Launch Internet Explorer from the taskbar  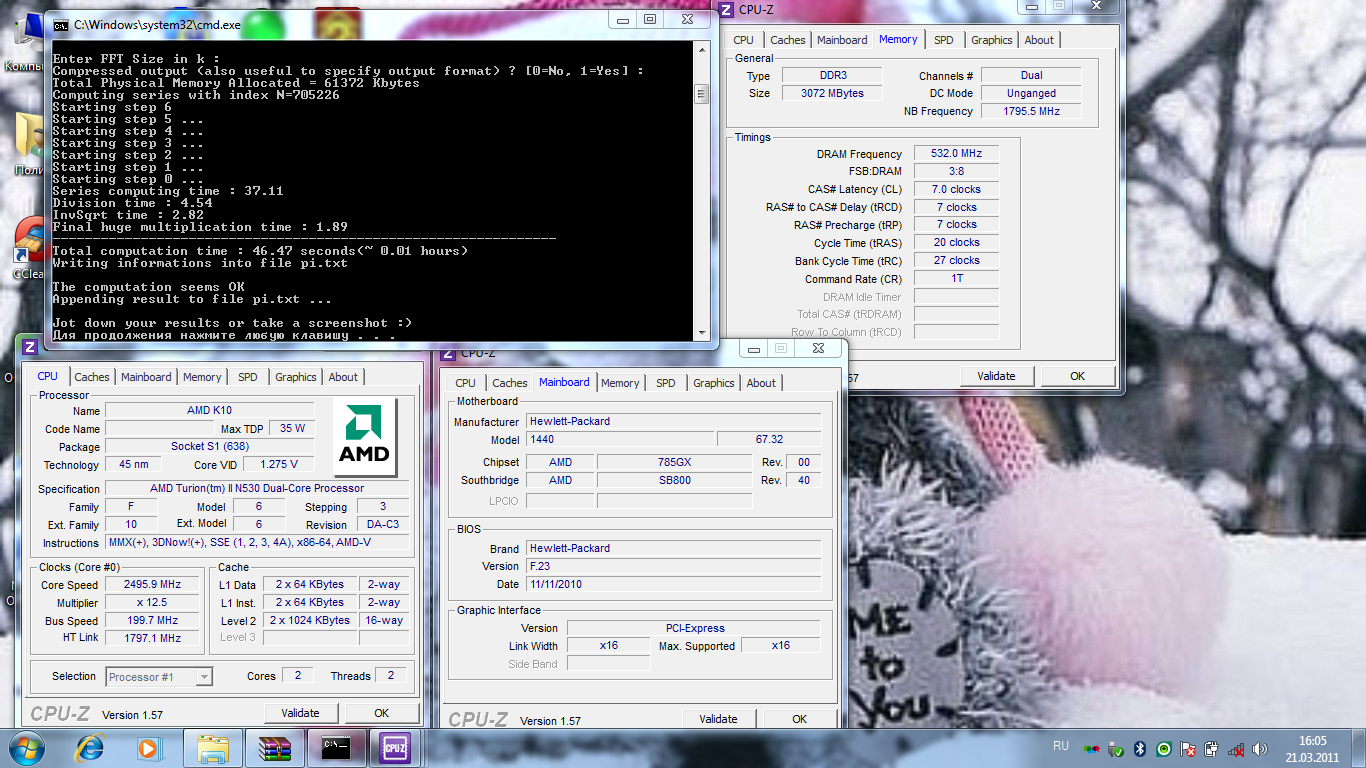91,748
